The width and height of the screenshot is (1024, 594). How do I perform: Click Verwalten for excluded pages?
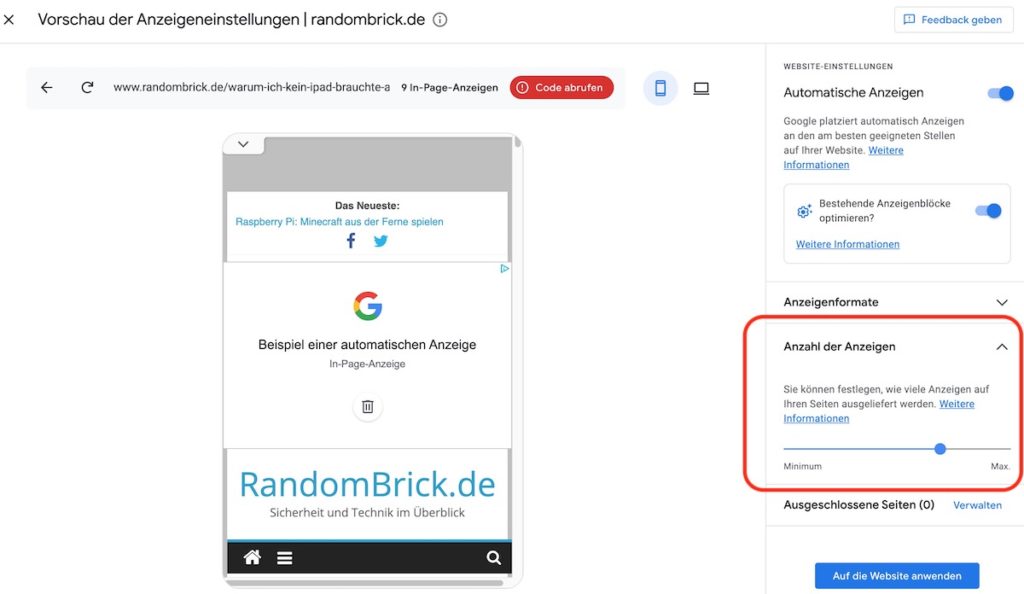(x=977, y=505)
